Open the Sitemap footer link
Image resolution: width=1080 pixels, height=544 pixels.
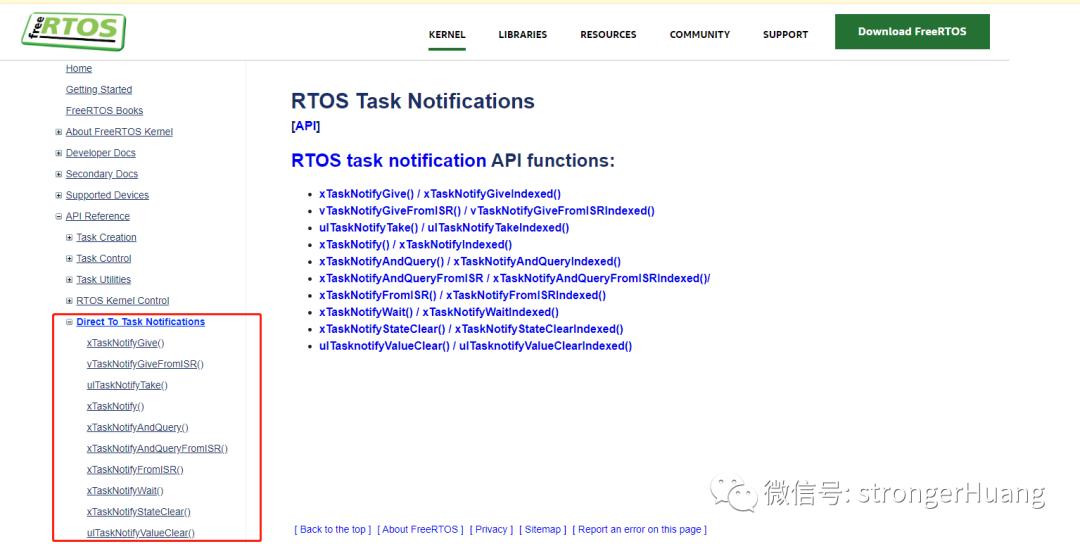tap(543, 530)
